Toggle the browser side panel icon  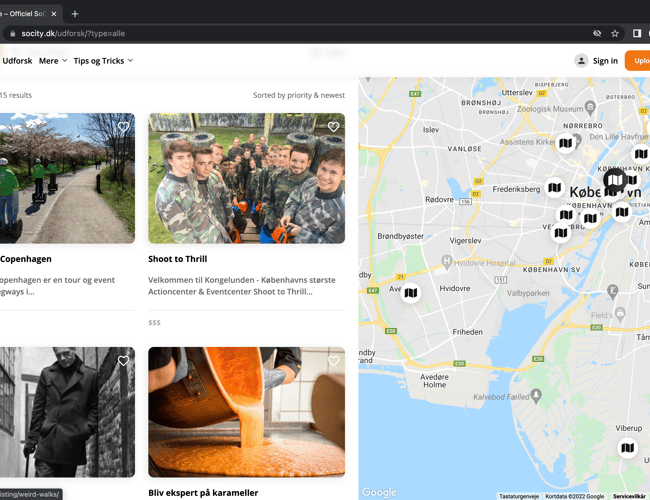click(x=637, y=34)
